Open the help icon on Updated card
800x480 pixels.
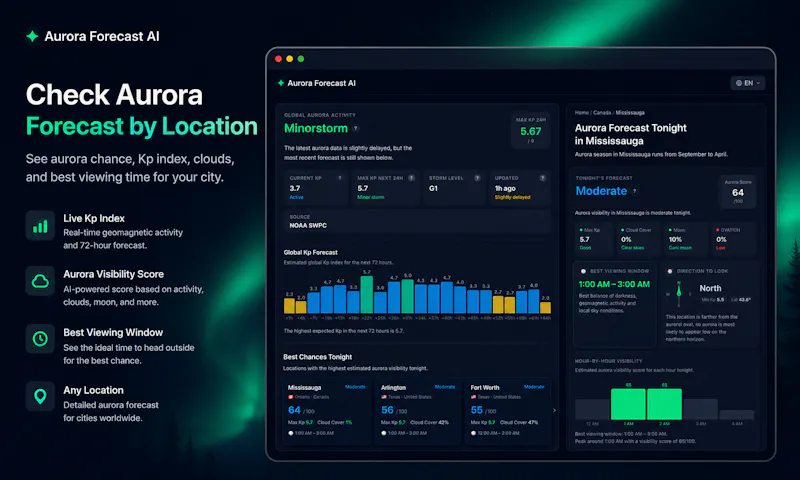(x=542, y=178)
